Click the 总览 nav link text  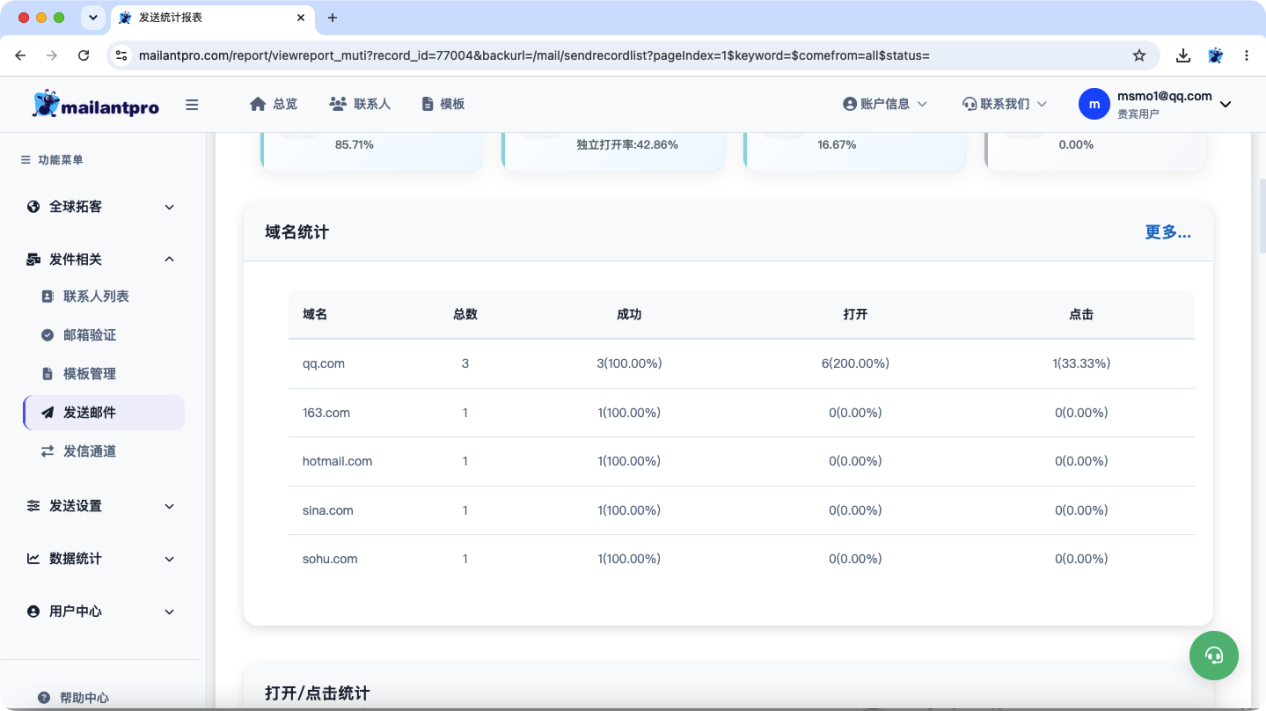285,104
